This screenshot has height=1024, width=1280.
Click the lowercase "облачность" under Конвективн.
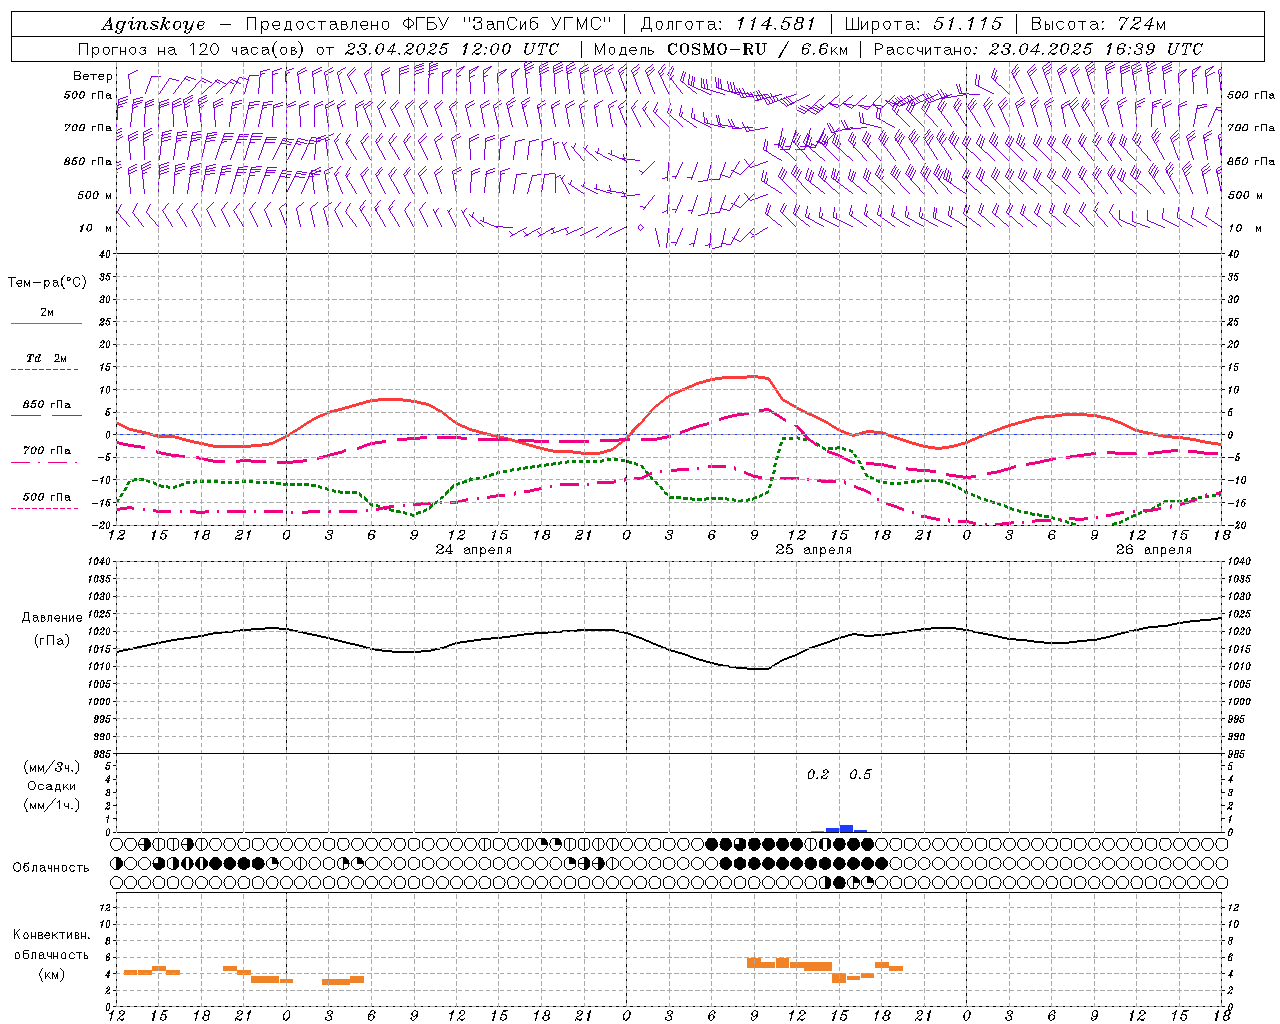point(52,955)
